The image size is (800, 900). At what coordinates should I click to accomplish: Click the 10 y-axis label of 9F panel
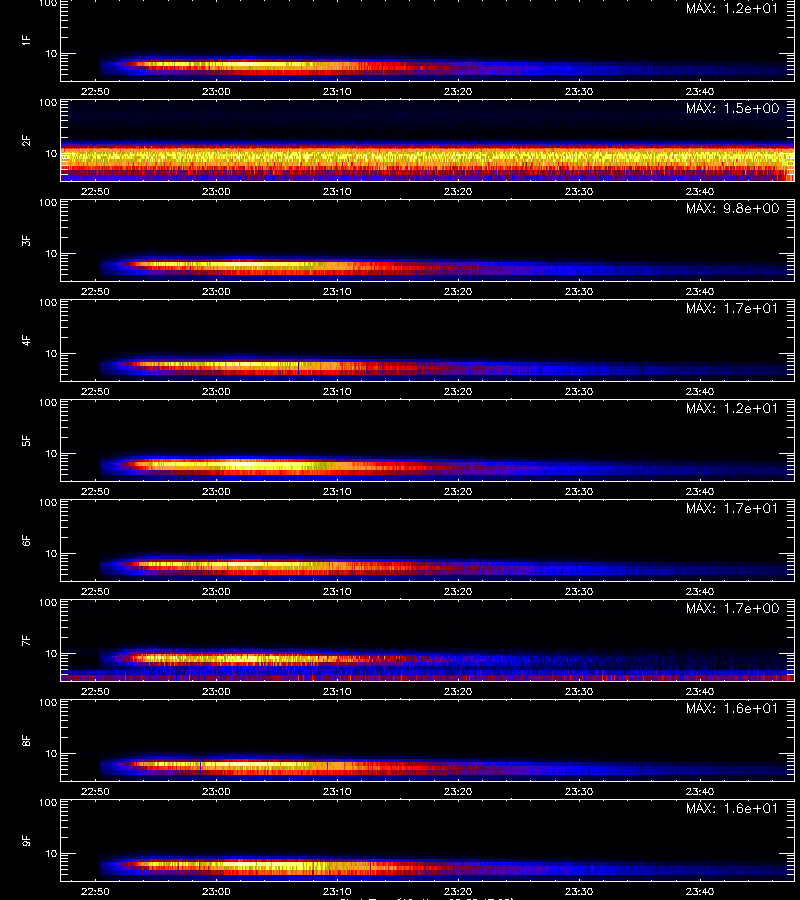pos(52,854)
